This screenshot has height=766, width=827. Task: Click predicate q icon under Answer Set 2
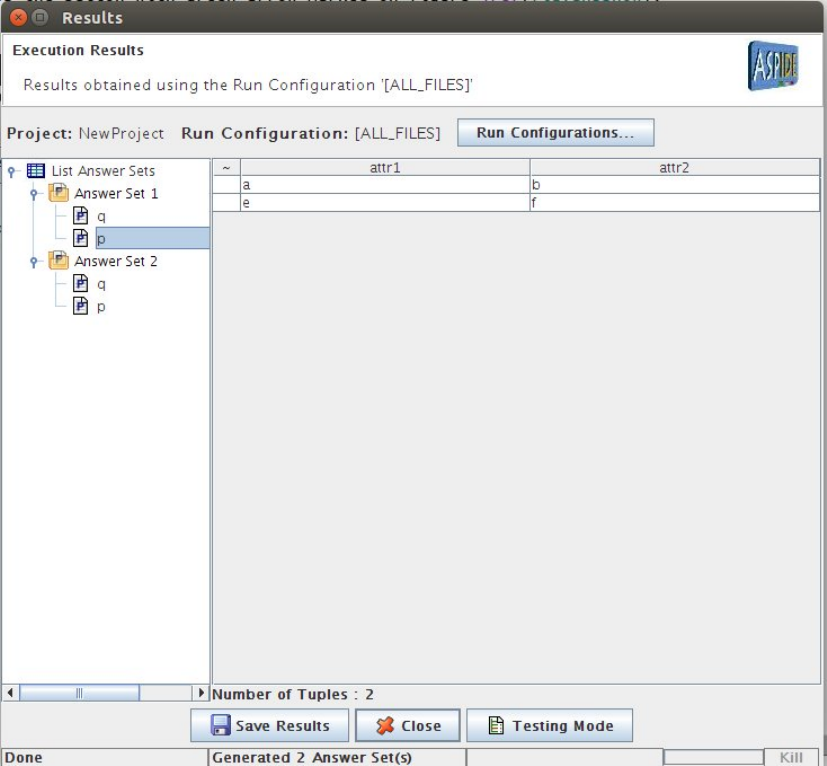click(x=80, y=283)
